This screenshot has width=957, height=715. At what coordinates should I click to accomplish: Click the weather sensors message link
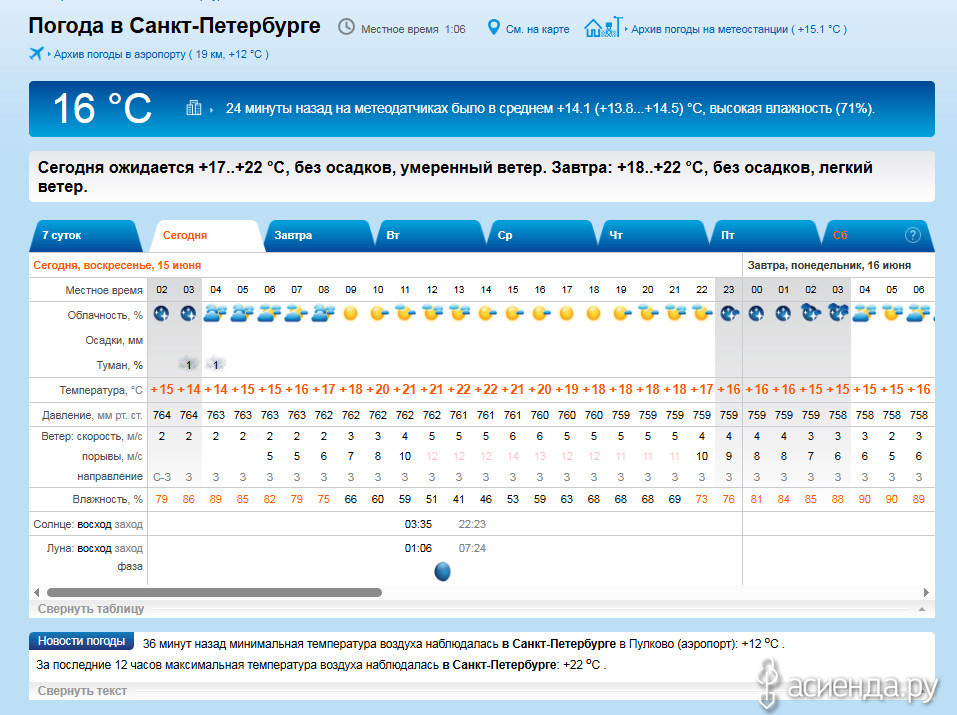pos(550,109)
